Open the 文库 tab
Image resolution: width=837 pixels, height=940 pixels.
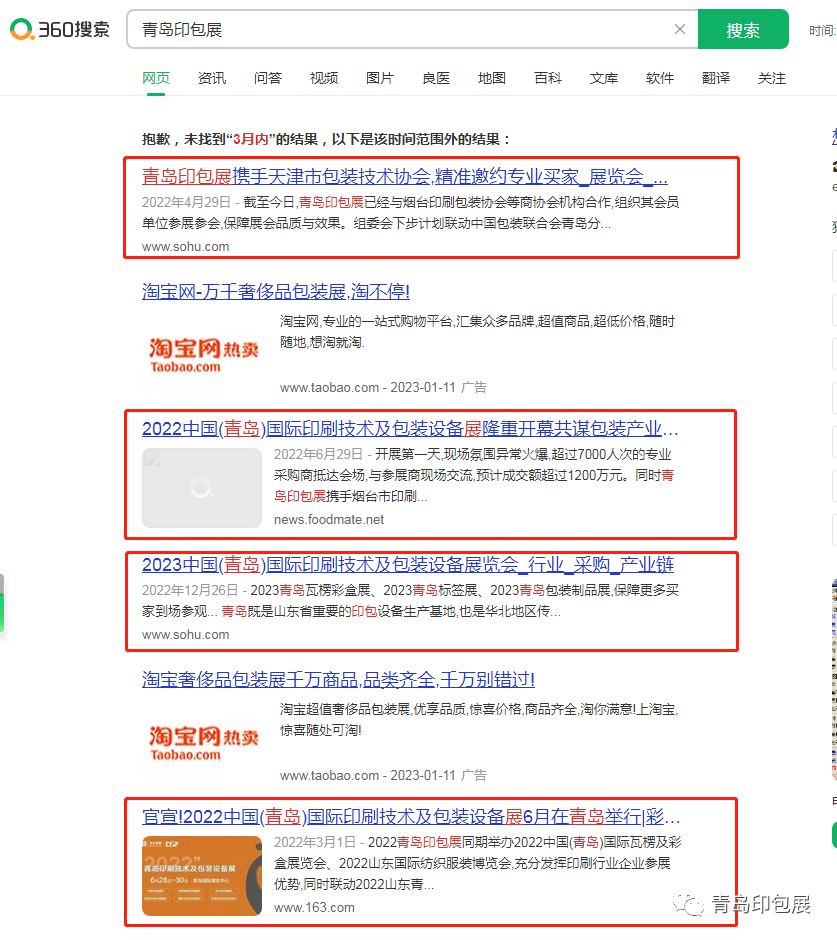[604, 78]
